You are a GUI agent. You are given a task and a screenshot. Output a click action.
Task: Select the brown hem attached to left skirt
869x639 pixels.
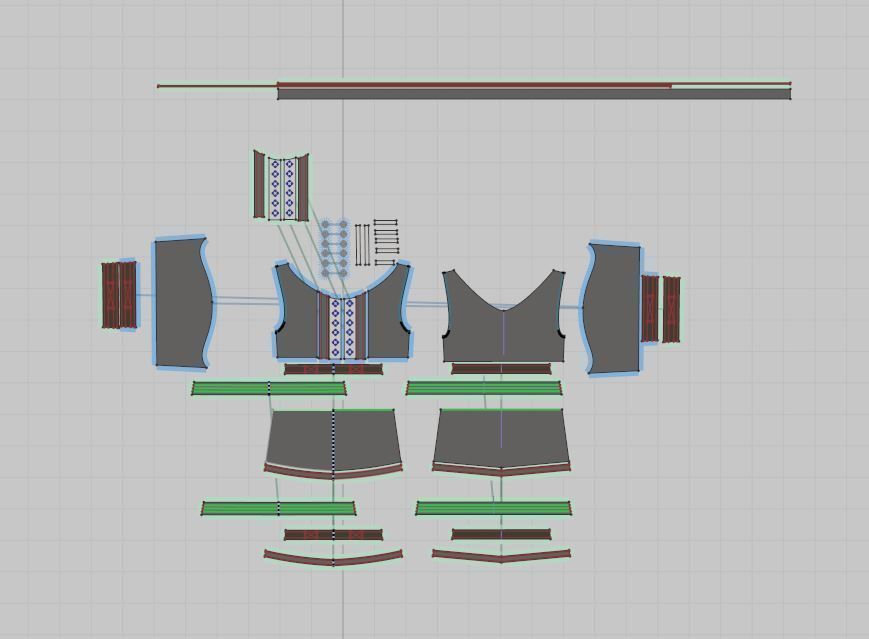334,473
